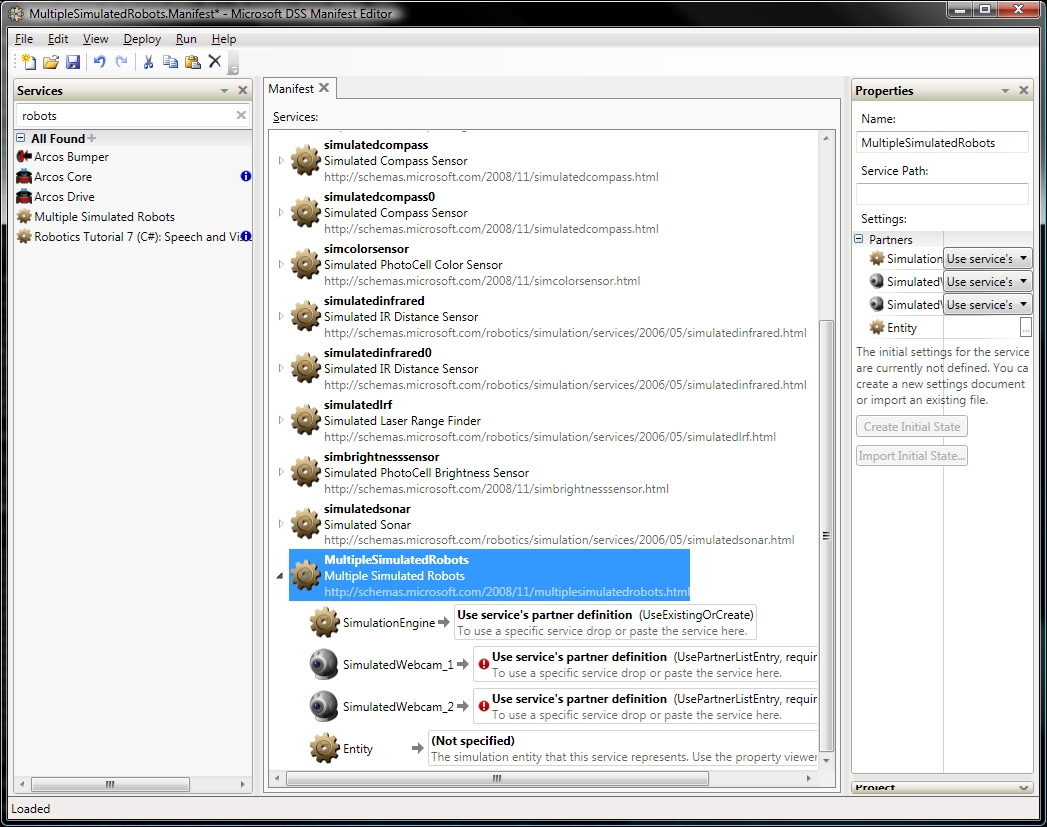
Task: Close the Services panel
Action: point(243,90)
